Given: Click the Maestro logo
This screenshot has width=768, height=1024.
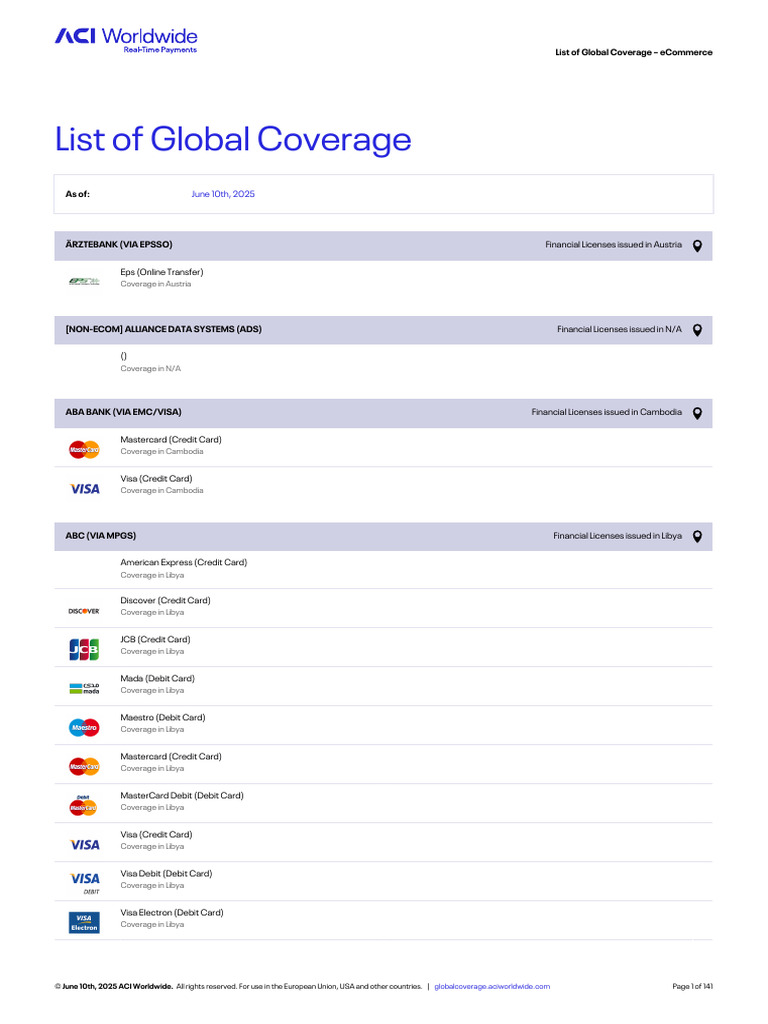Looking at the screenshot, I should tap(84, 728).
